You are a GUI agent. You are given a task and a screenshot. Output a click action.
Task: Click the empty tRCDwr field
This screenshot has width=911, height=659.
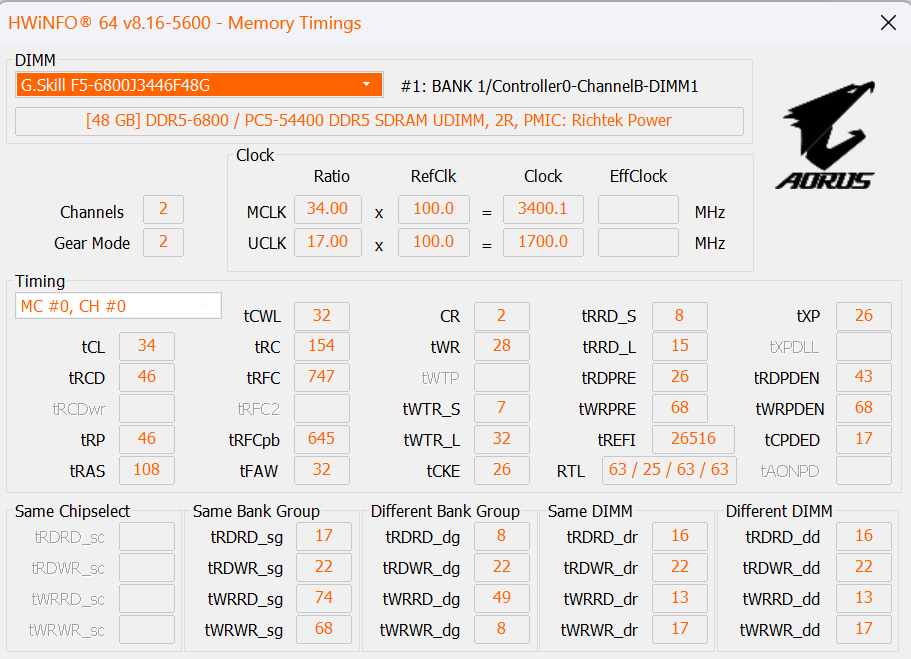pyautogui.click(x=147, y=409)
